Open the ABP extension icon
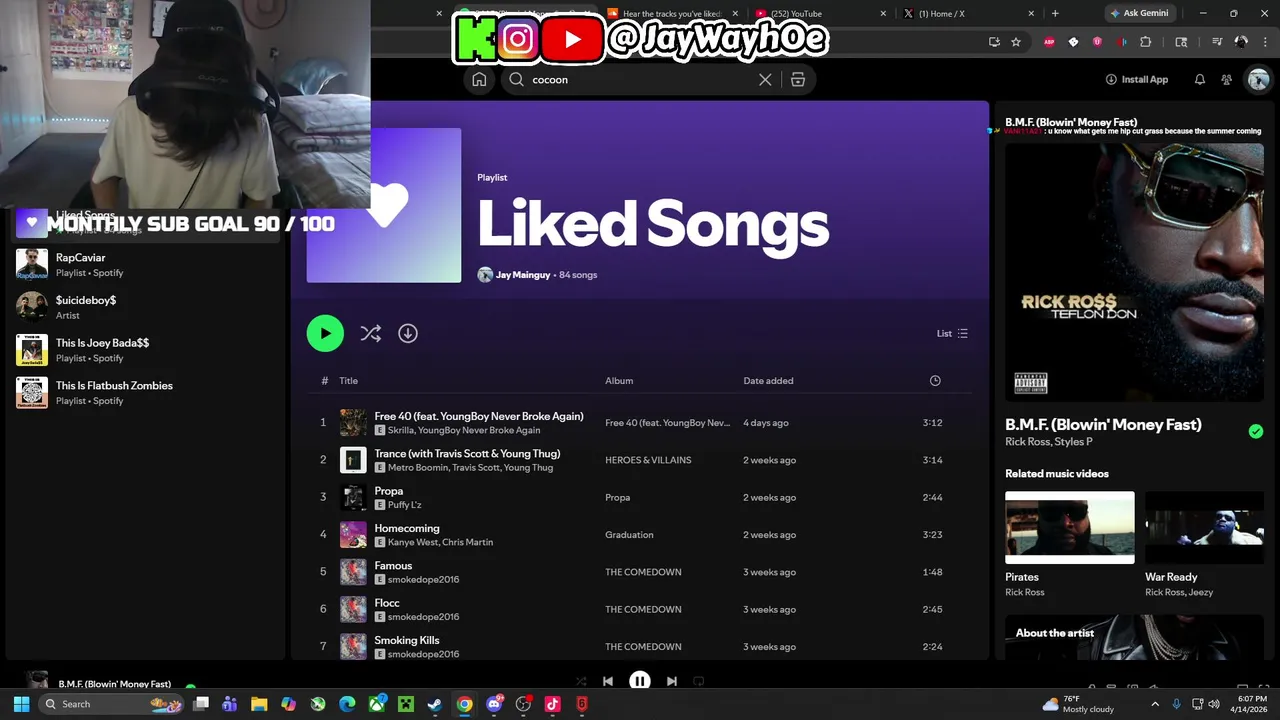The width and height of the screenshot is (1280, 720). 1049,42
